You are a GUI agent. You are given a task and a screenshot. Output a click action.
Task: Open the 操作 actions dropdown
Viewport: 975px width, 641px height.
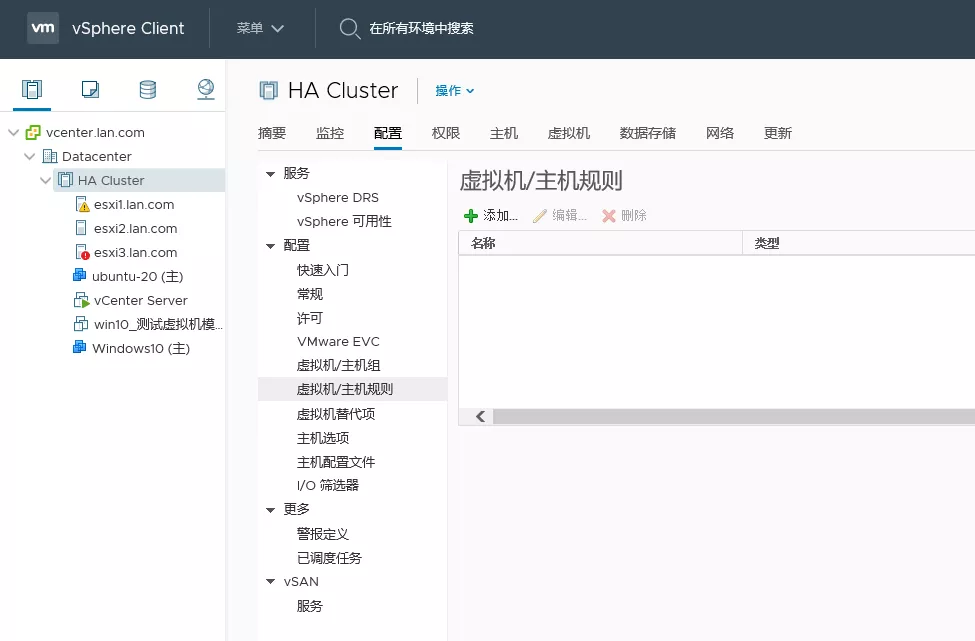point(455,91)
